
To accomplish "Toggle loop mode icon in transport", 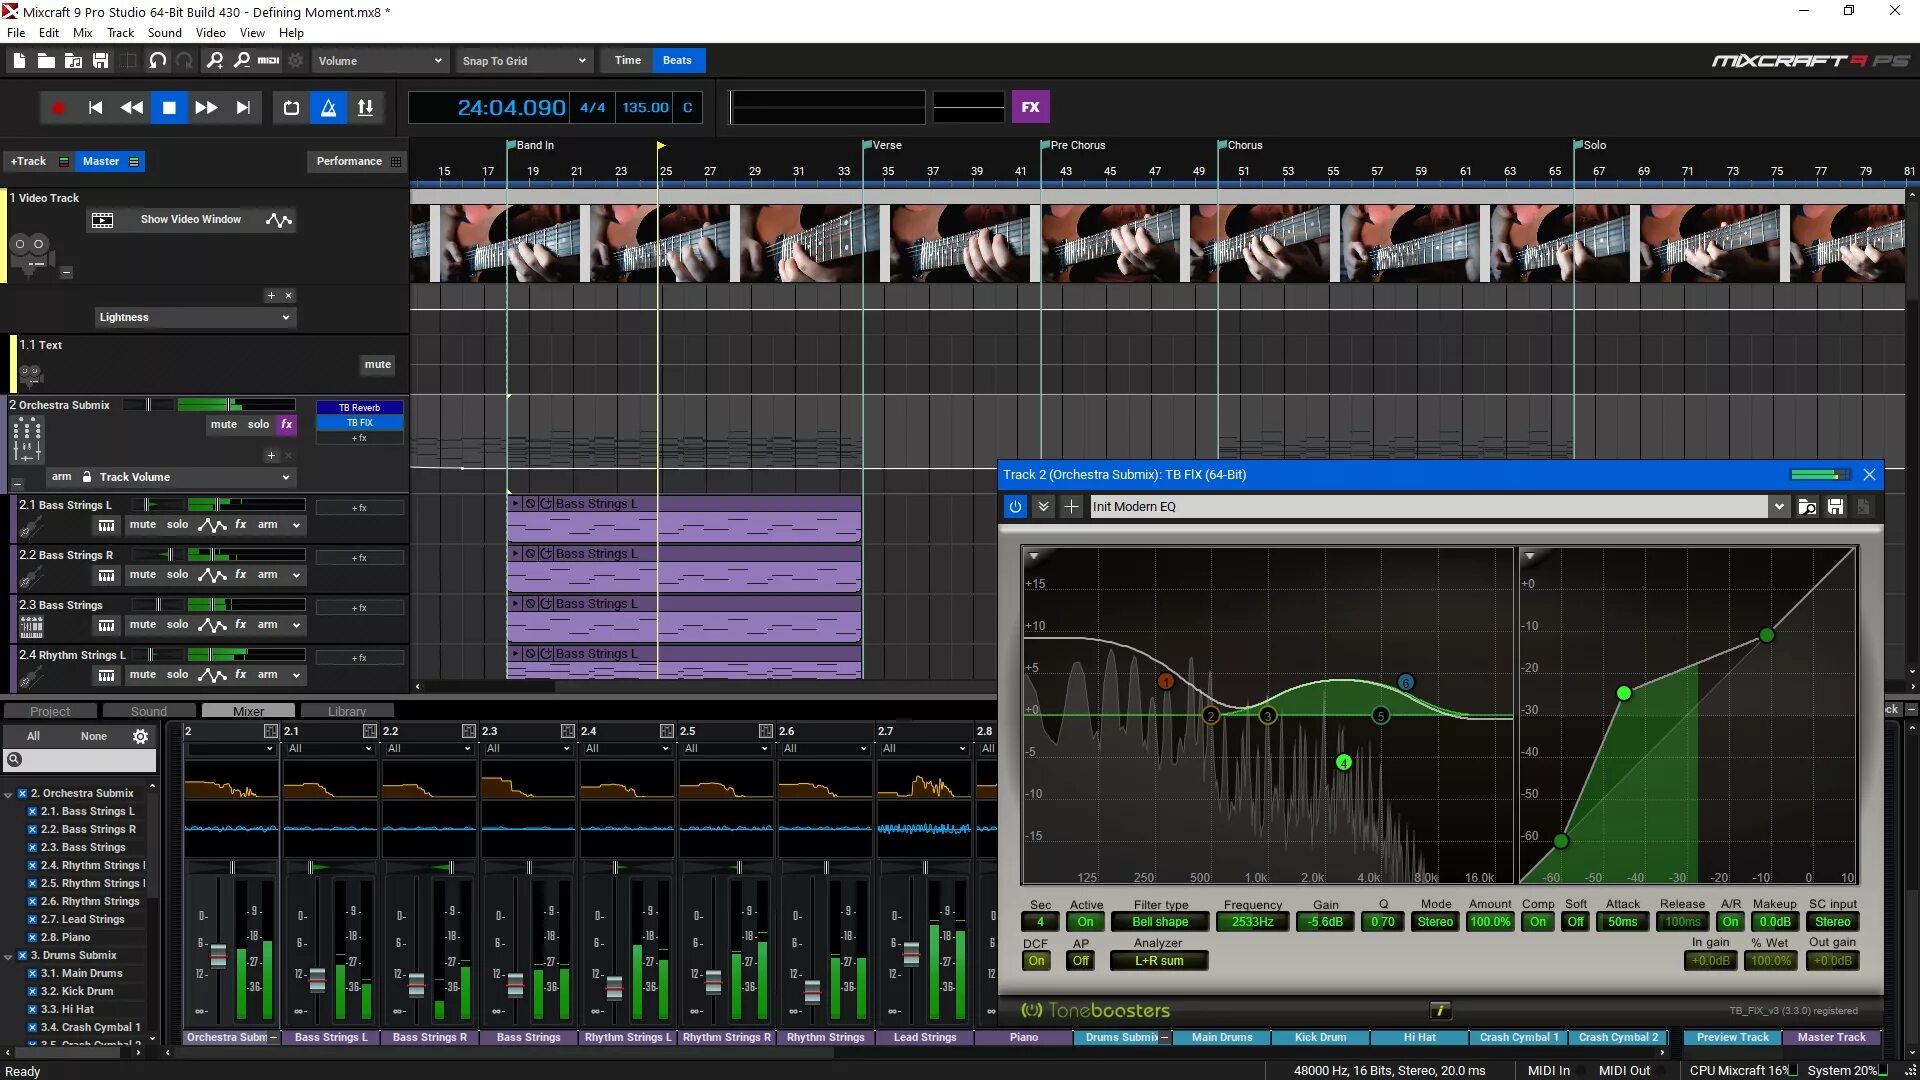I will pyautogui.click(x=291, y=108).
